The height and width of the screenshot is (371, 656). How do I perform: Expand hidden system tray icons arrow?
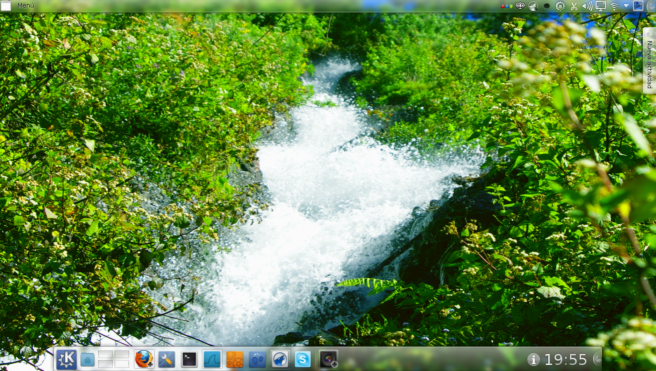tap(626, 6)
